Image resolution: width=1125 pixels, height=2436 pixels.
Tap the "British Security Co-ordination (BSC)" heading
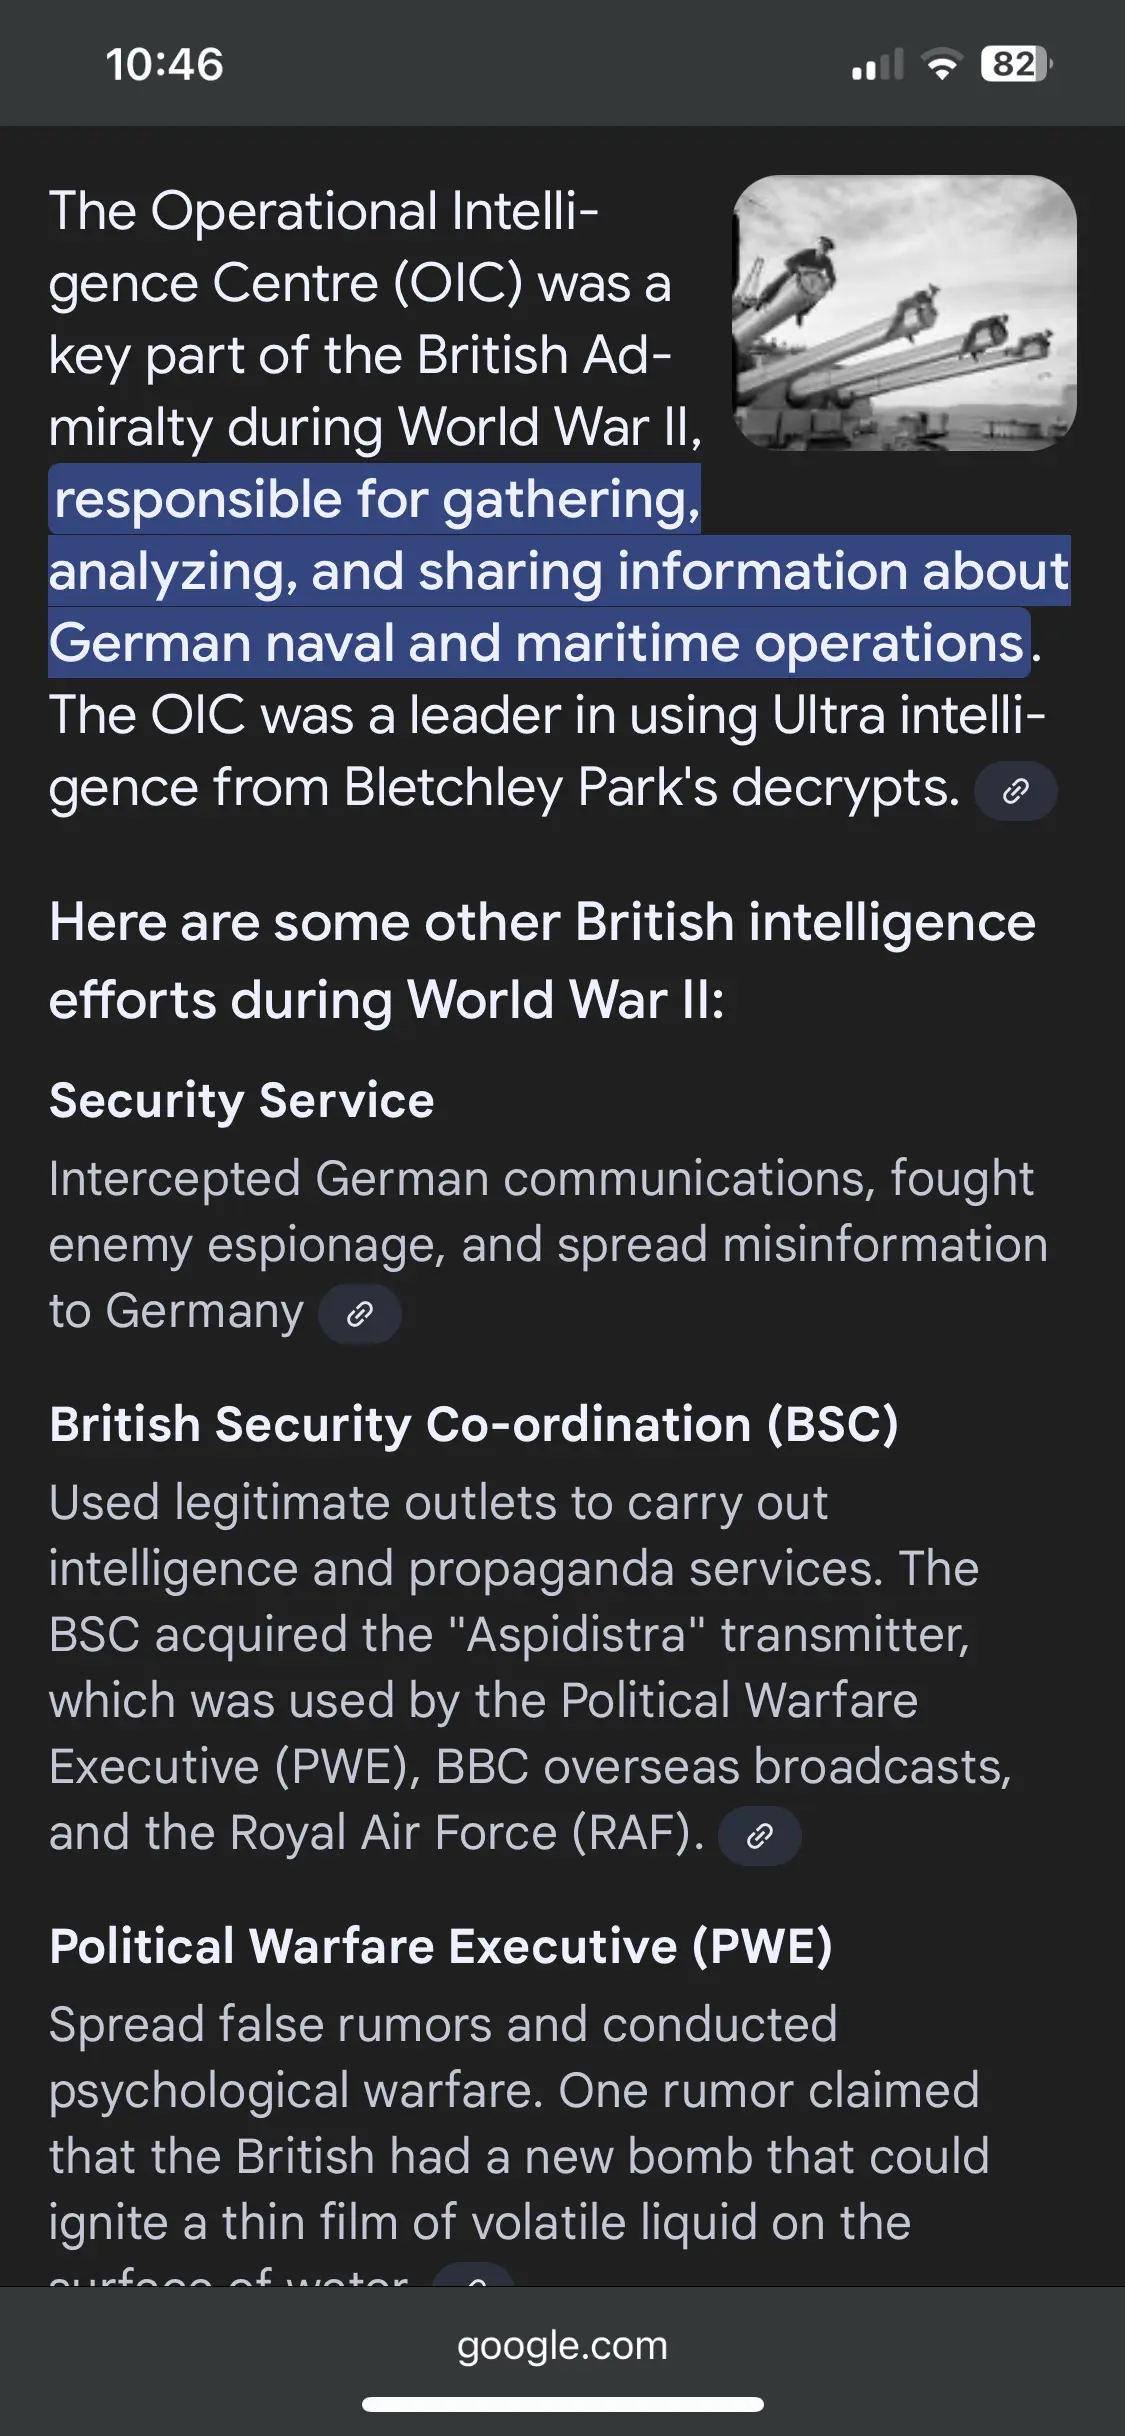(x=474, y=1424)
